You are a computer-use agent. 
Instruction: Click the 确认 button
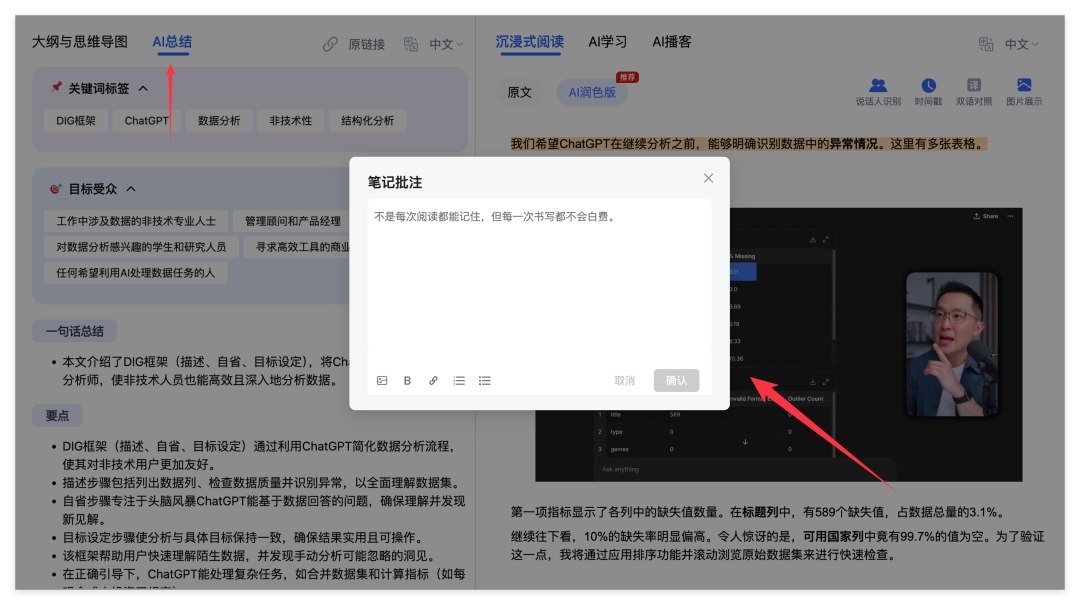coord(676,381)
